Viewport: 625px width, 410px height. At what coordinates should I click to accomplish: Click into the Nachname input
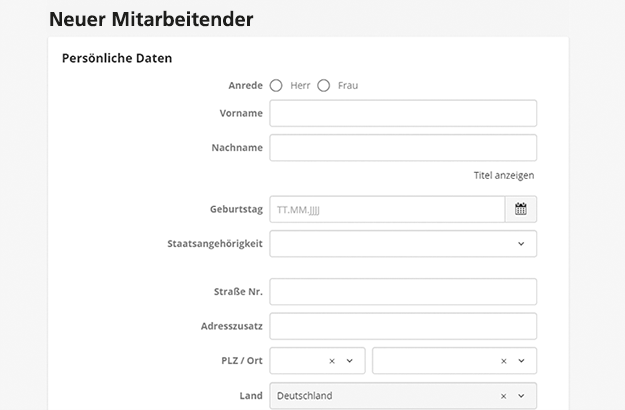(x=403, y=148)
